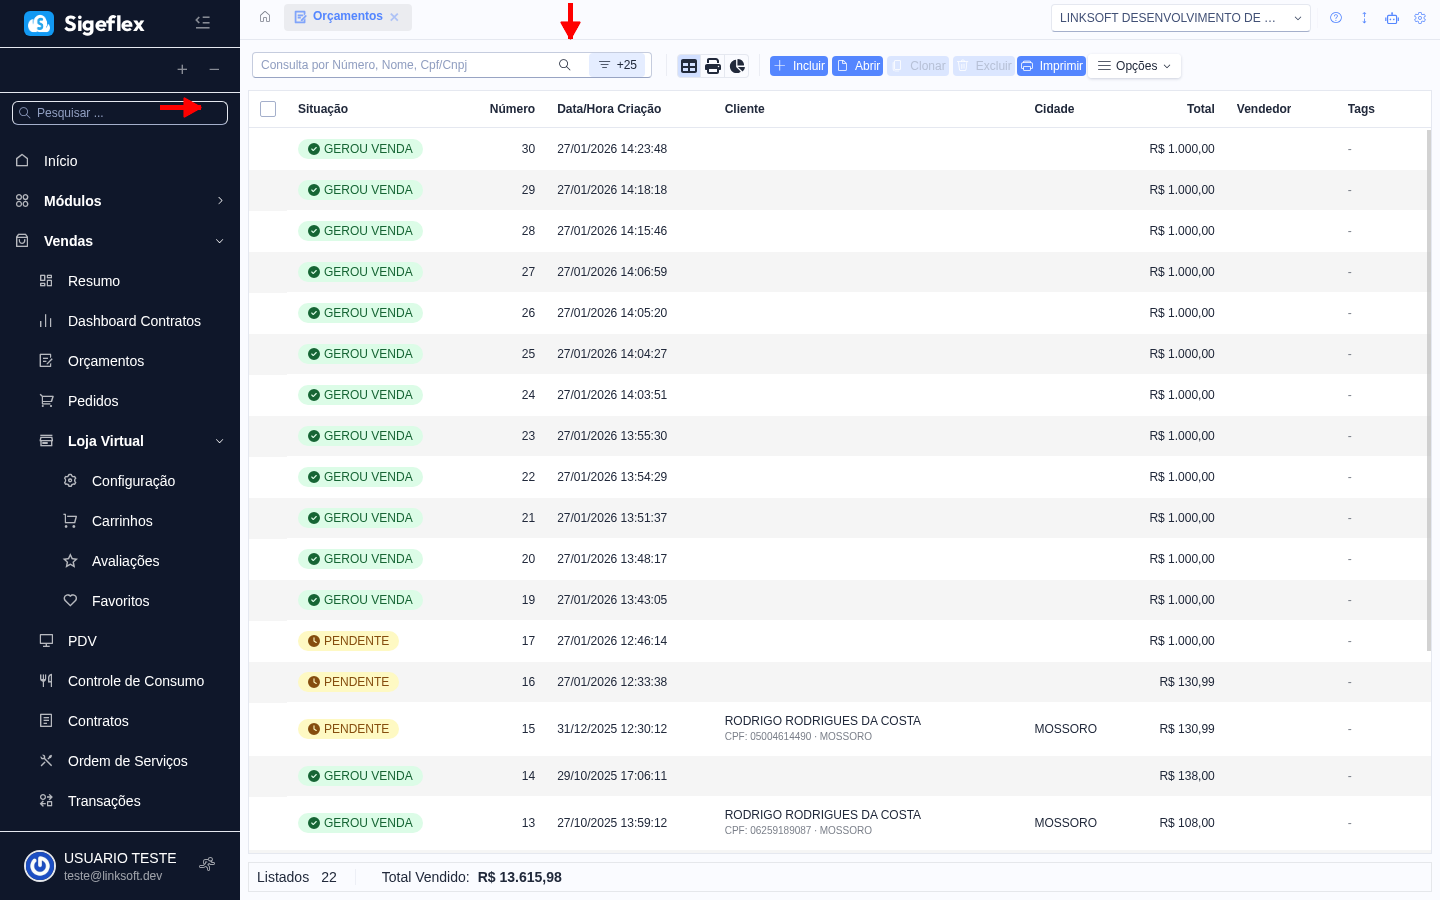Collapse the Loja Virtual submenu
This screenshot has width=1440, height=900.
(219, 441)
